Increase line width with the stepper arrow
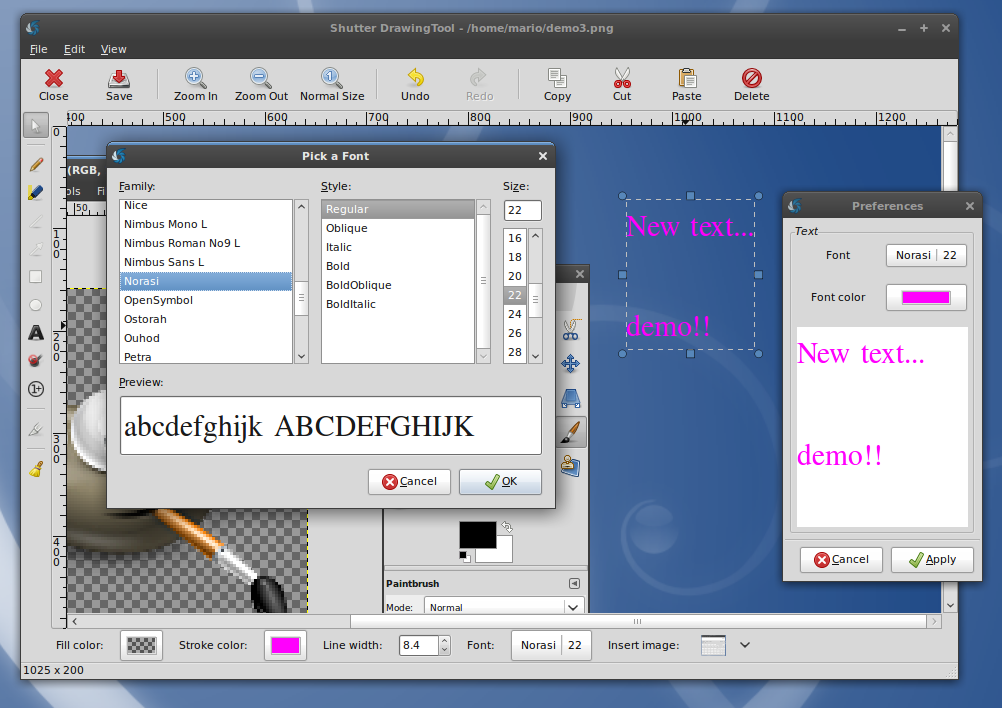This screenshot has height=708, width=1002. (444, 641)
